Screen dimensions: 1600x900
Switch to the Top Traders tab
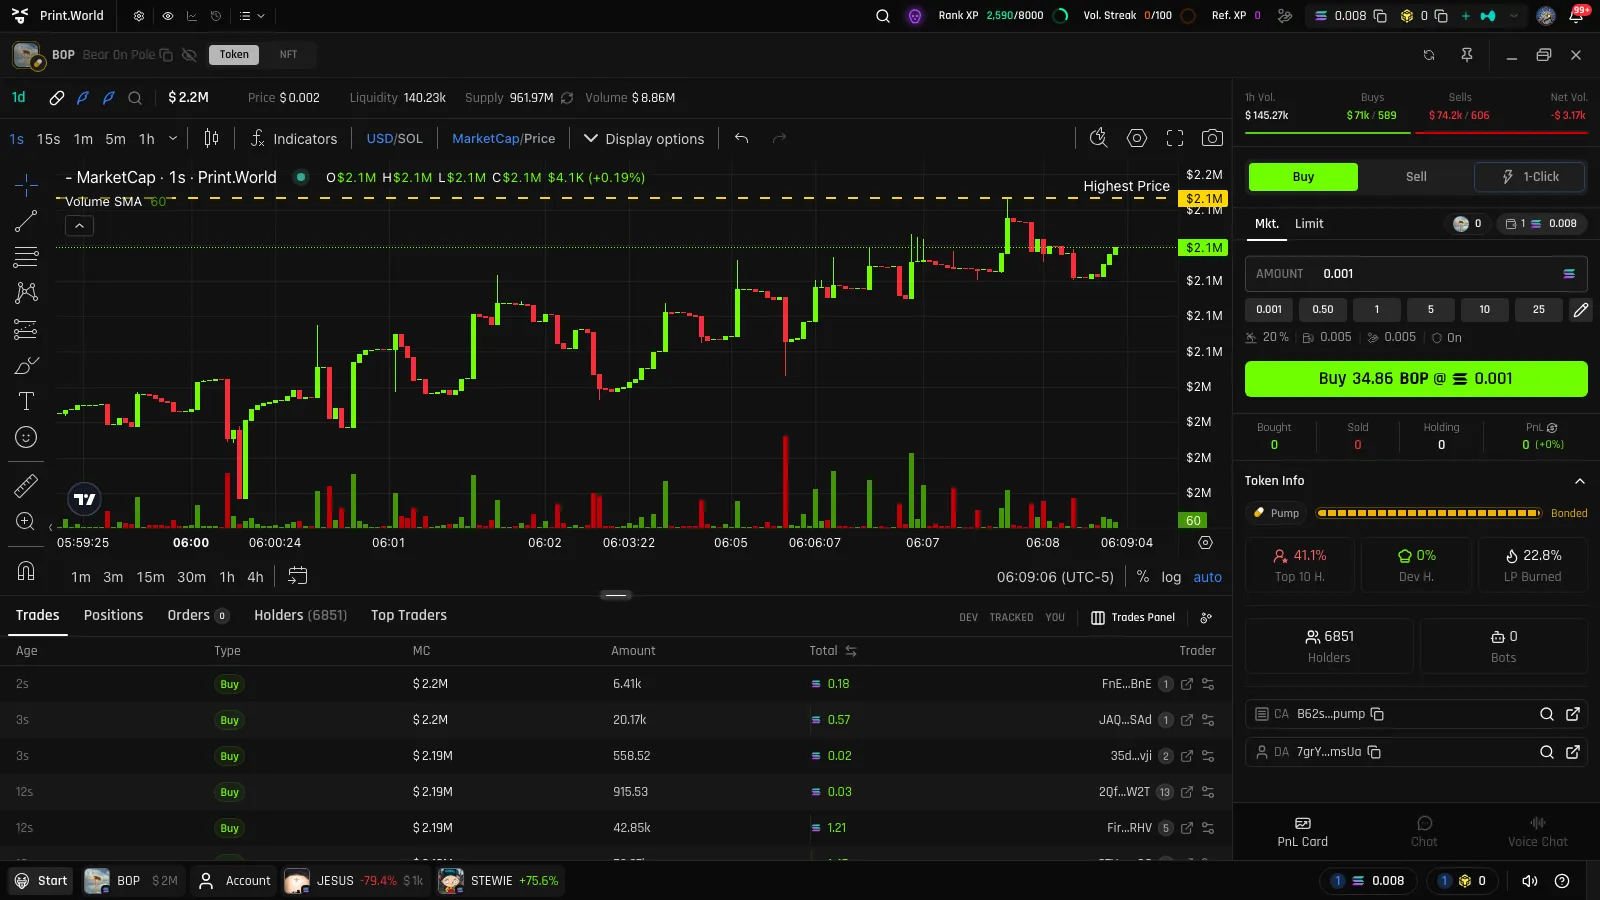click(408, 615)
